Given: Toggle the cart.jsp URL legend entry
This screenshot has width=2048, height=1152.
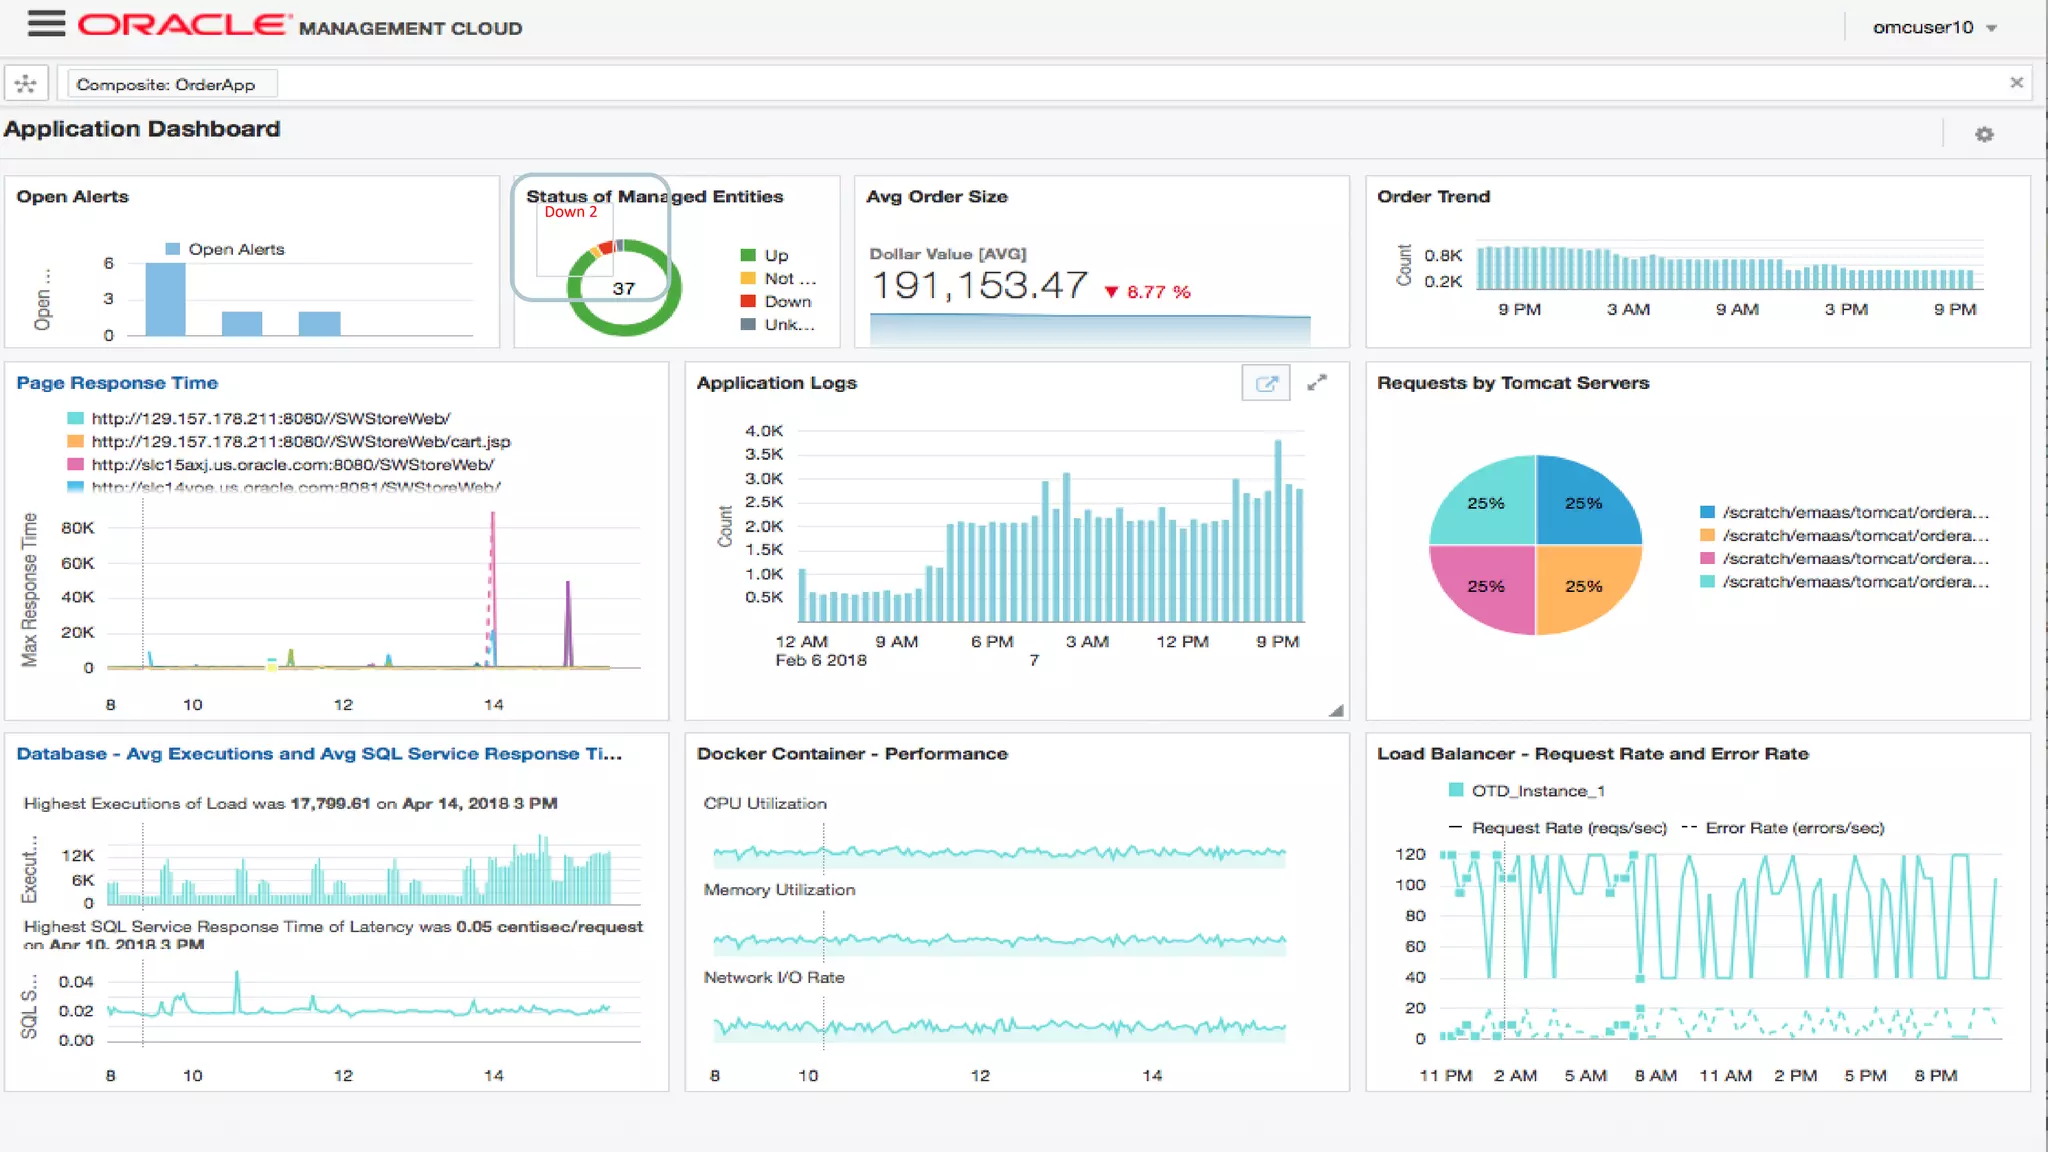Looking at the screenshot, I should [300, 441].
